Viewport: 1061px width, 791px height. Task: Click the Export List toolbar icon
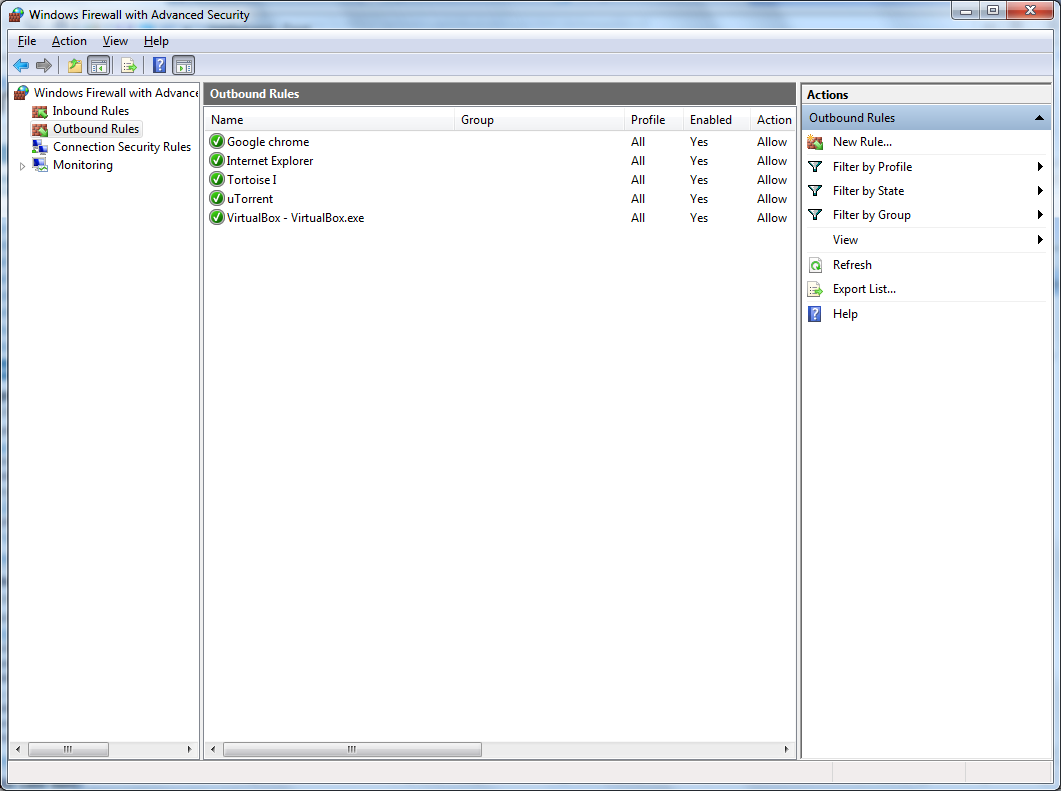[129, 66]
